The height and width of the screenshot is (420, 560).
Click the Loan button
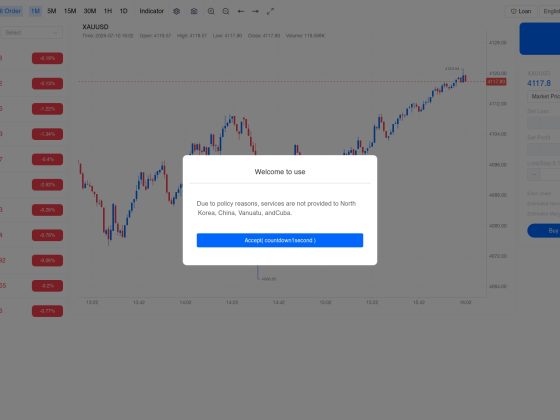[x=521, y=11]
